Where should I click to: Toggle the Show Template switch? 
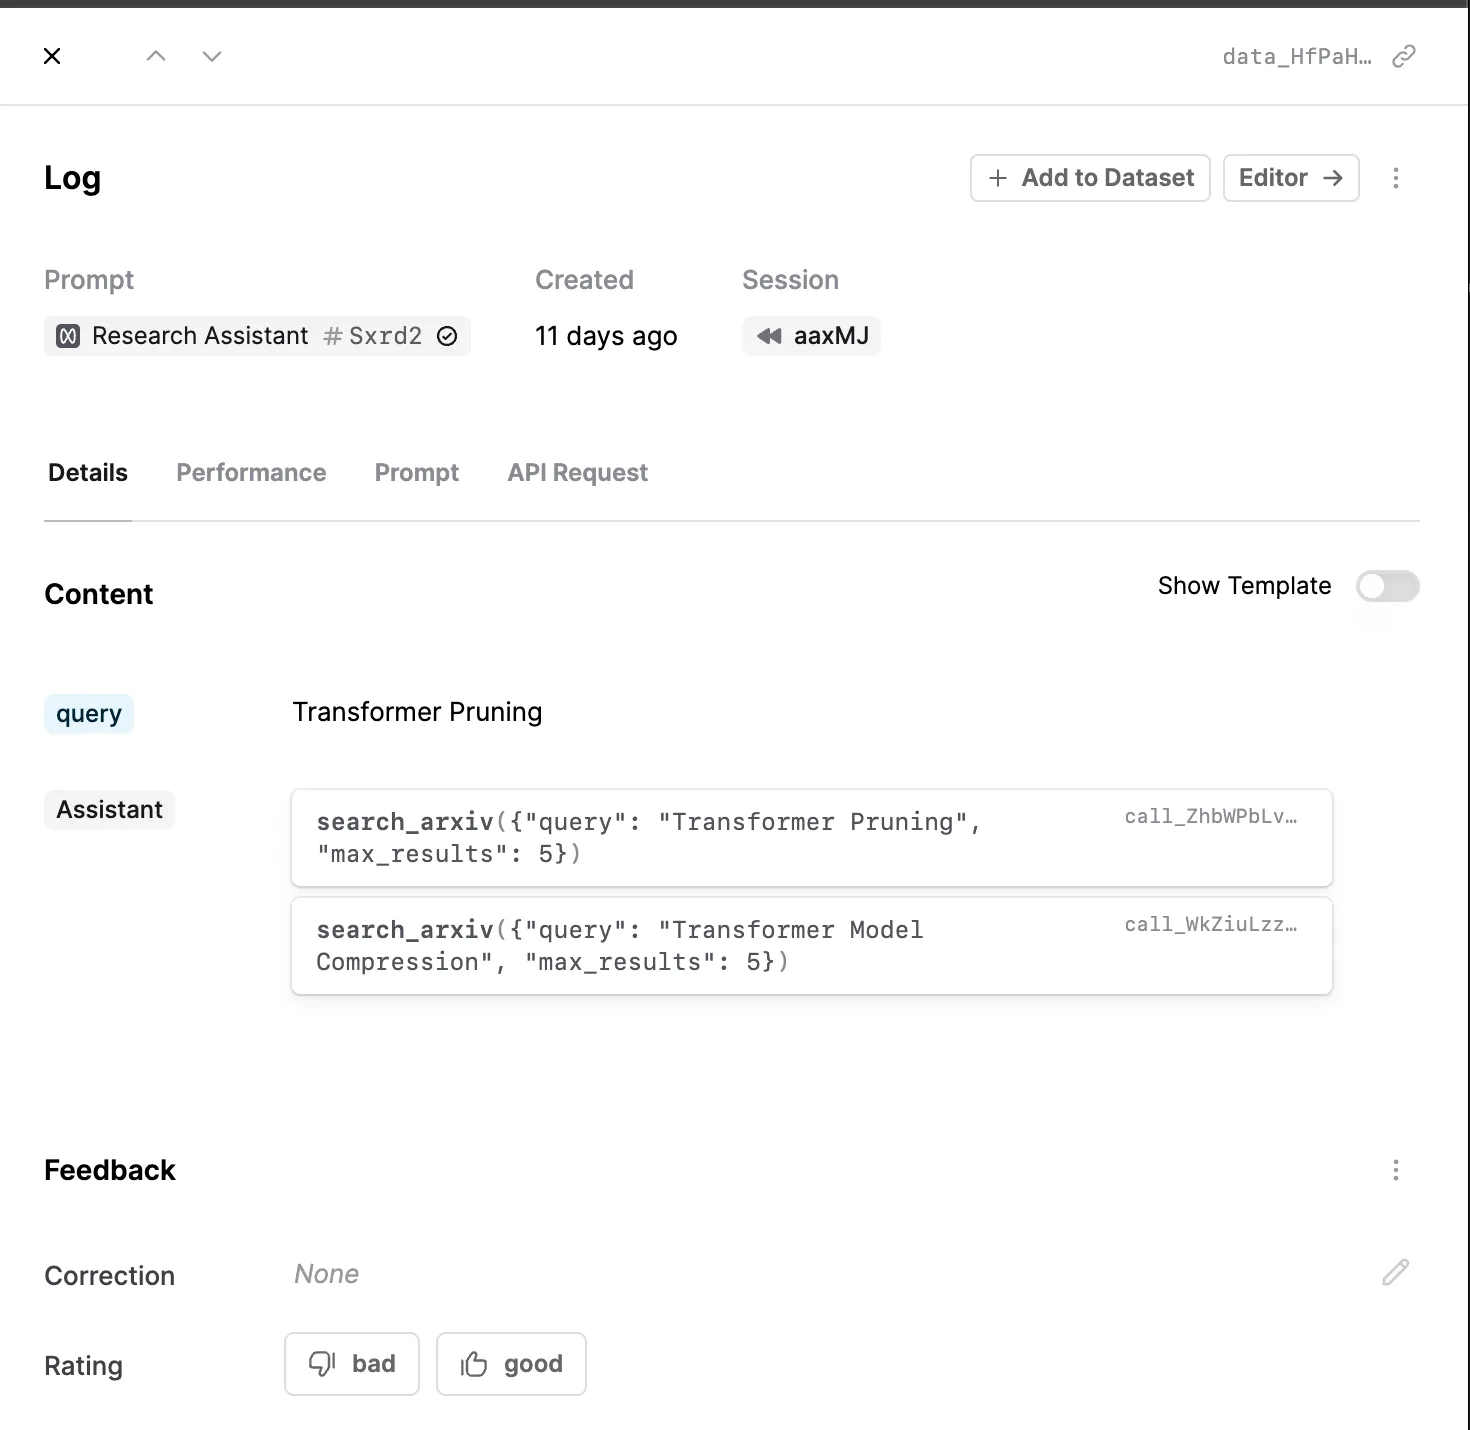[x=1387, y=586]
